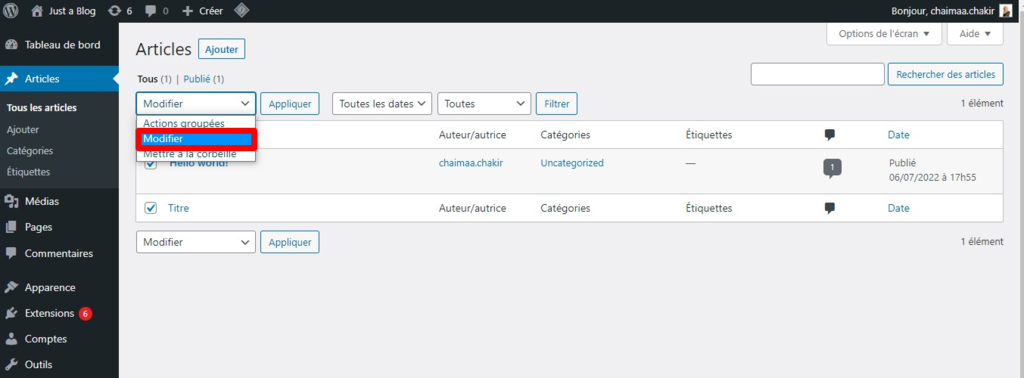1024x378 pixels.
Task: Choose Modifier in the dropdown list
Action: 195,139
